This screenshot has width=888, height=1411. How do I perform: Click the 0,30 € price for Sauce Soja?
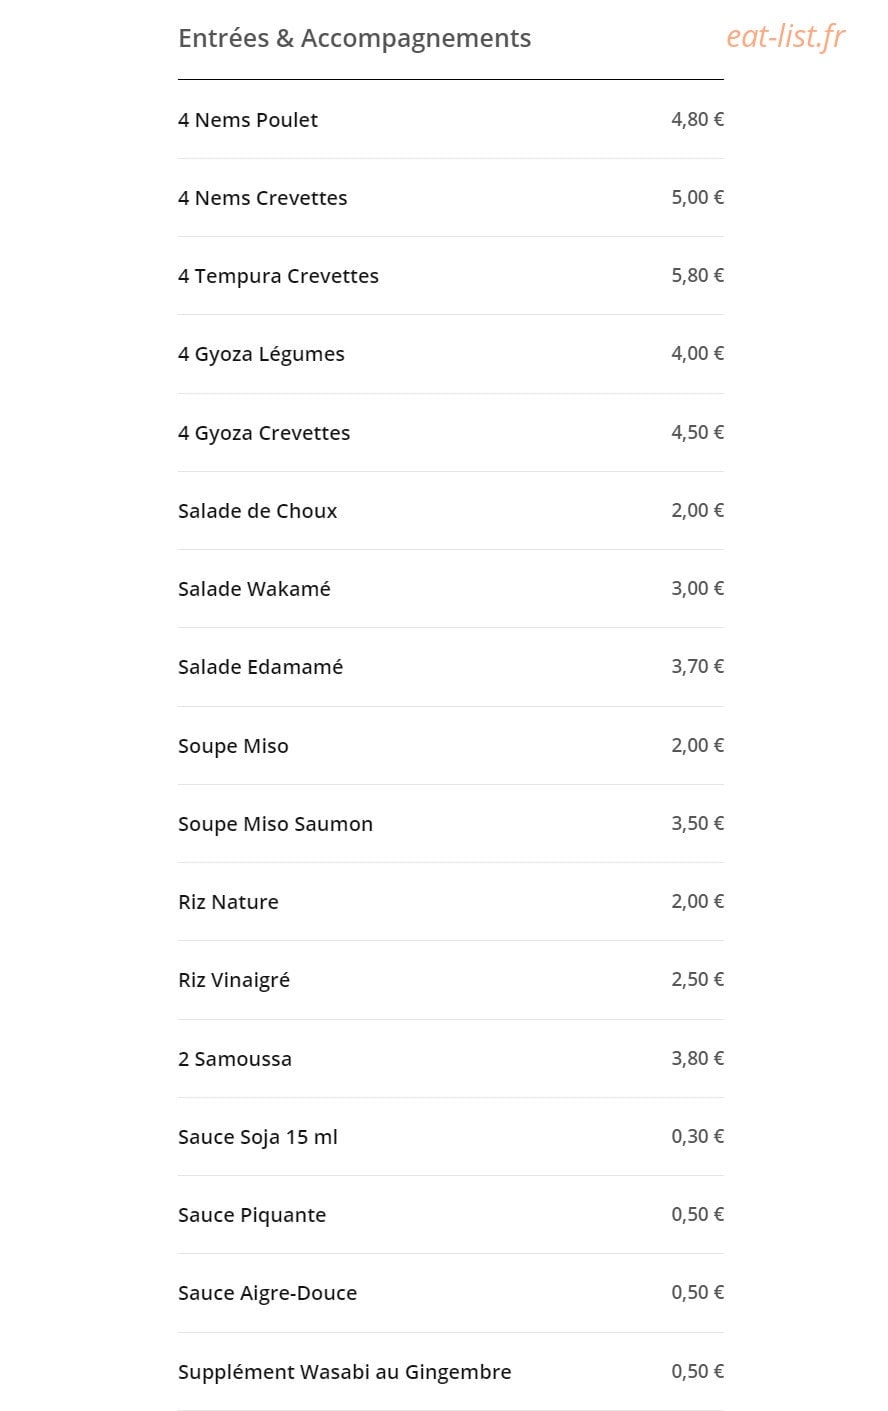(697, 1136)
